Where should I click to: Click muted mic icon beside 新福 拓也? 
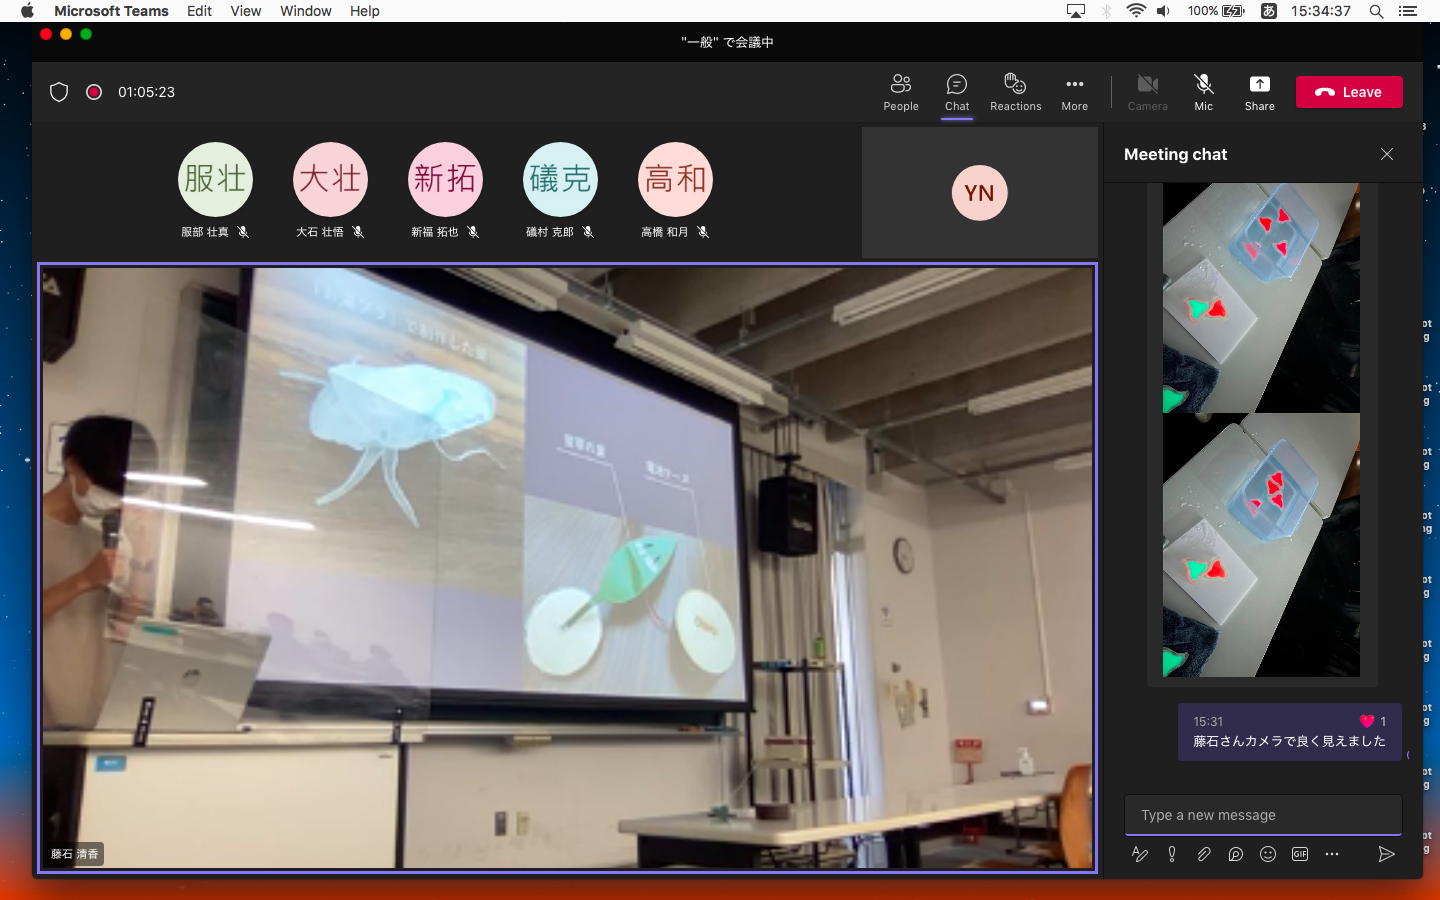pos(473,232)
